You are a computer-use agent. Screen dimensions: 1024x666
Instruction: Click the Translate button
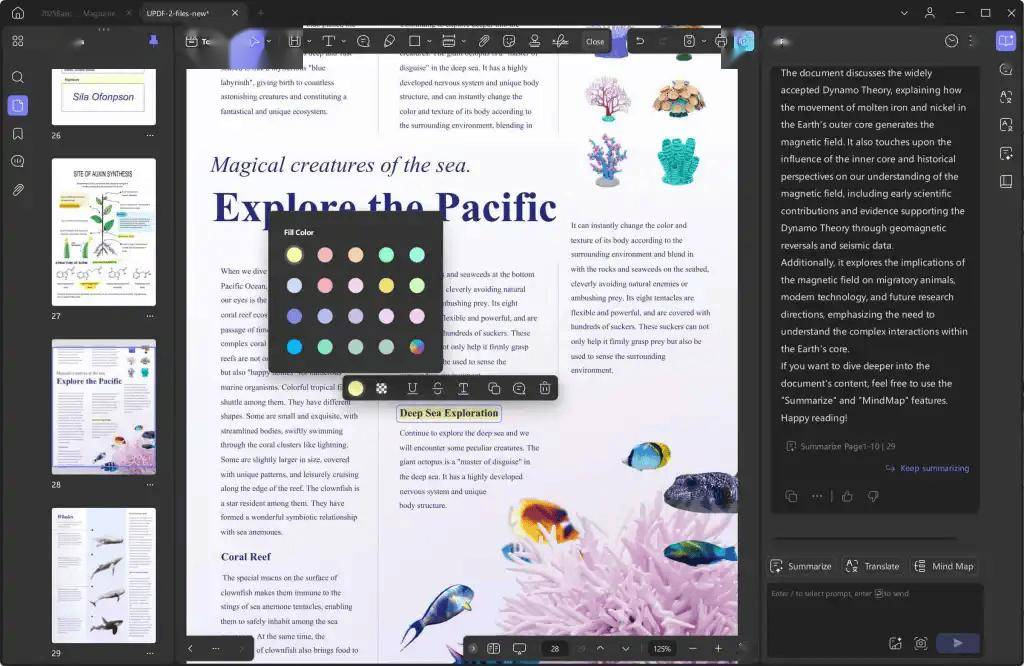click(x=872, y=566)
